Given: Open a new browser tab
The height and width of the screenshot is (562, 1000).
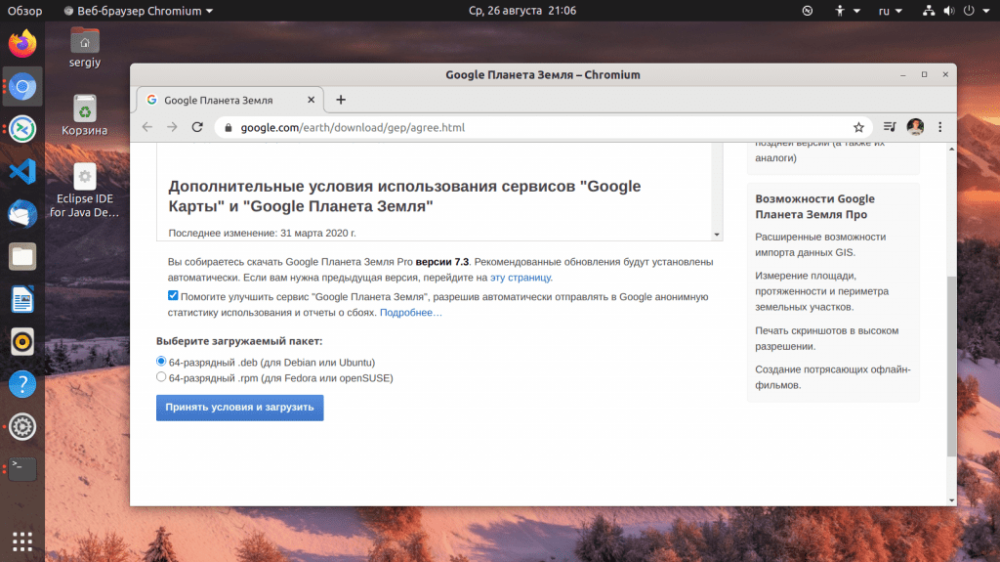Looking at the screenshot, I should [341, 100].
